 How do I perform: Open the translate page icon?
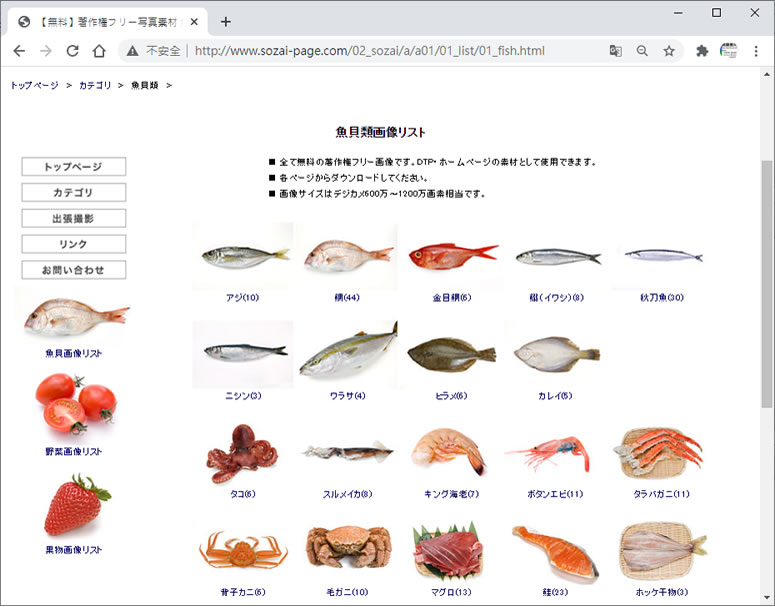click(x=615, y=51)
